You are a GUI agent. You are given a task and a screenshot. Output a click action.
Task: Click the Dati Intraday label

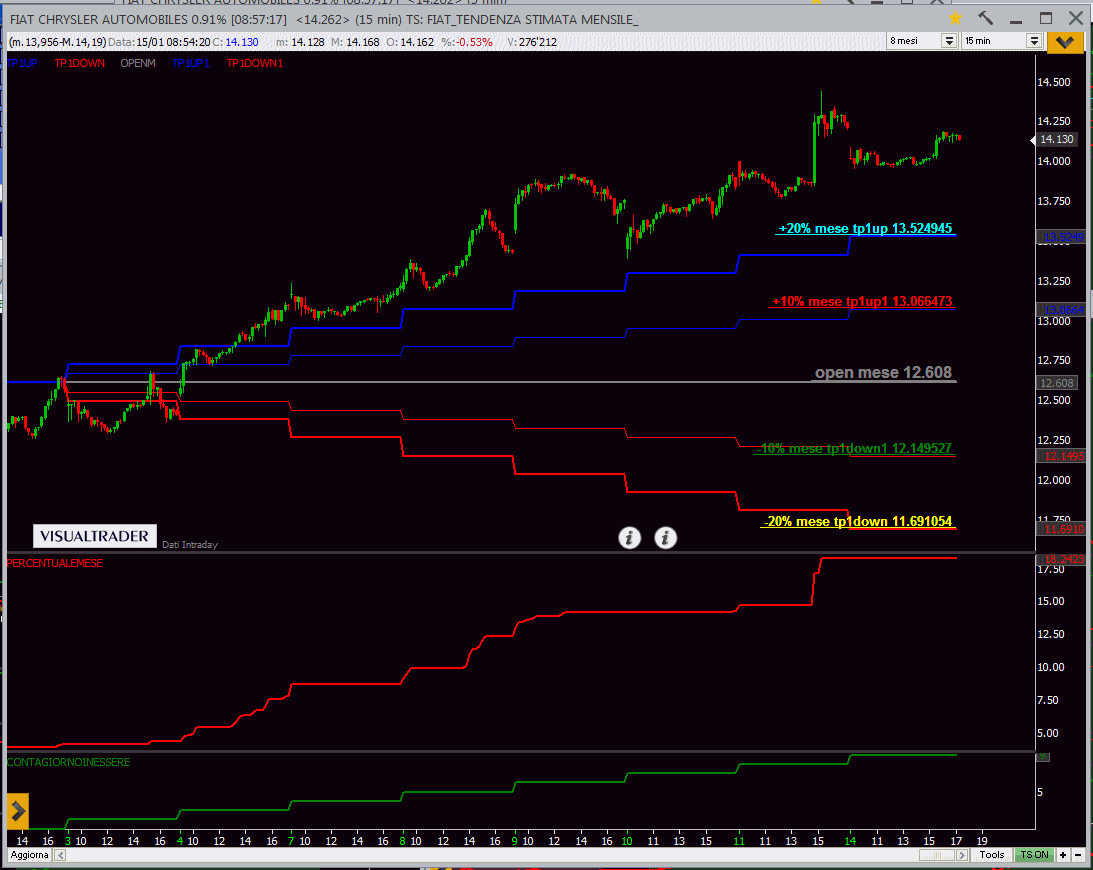pos(190,544)
